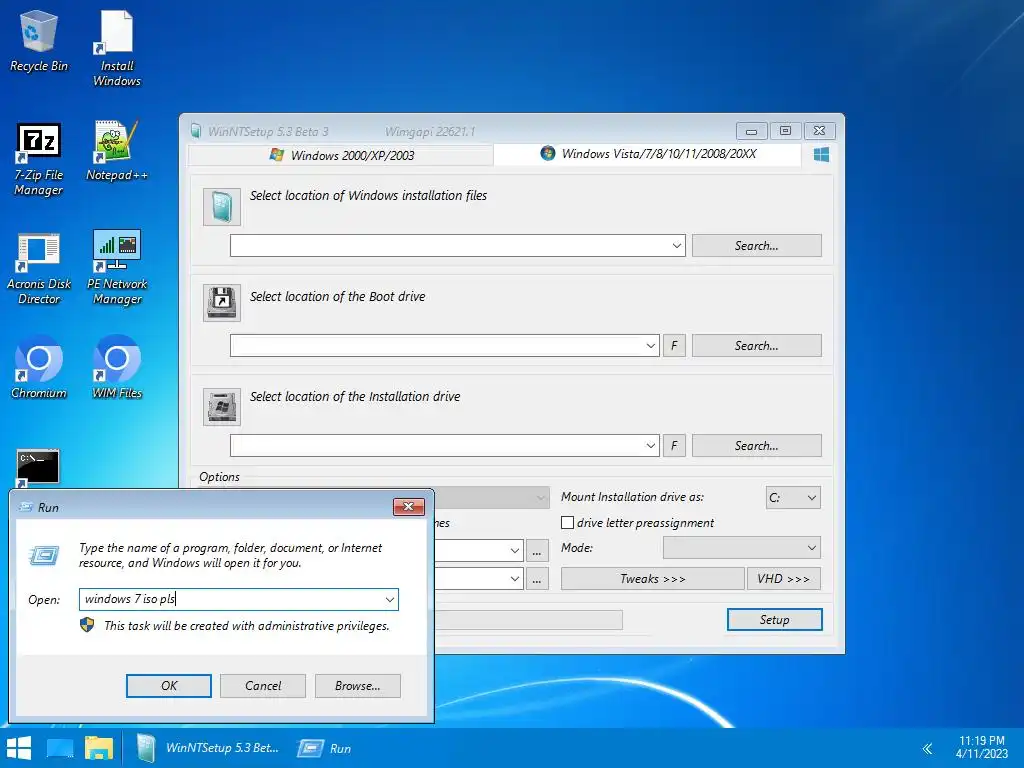Screen dimensions: 1024x768
Task: Switch to WinNTSetup taskbar button
Action: pyautogui.click(x=208, y=748)
